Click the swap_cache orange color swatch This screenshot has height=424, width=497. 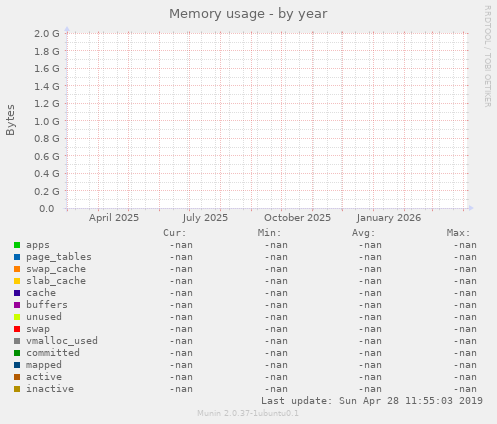pos(17,269)
